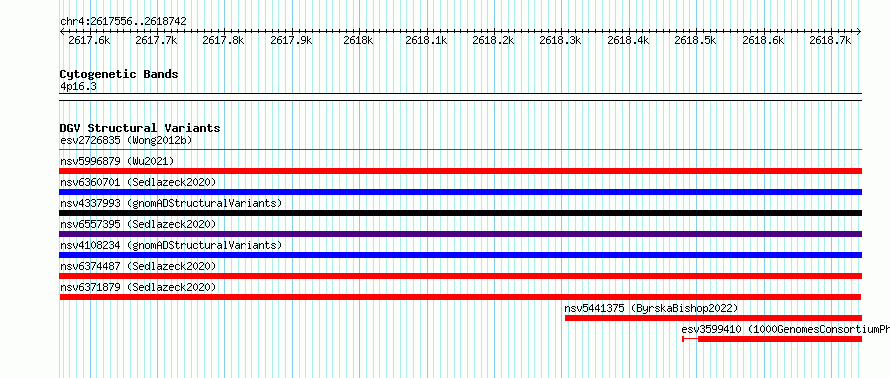Open nsv6371879 (Sedlazeck2020) label
890x378 pixels.
pyautogui.click(x=138, y=287)
